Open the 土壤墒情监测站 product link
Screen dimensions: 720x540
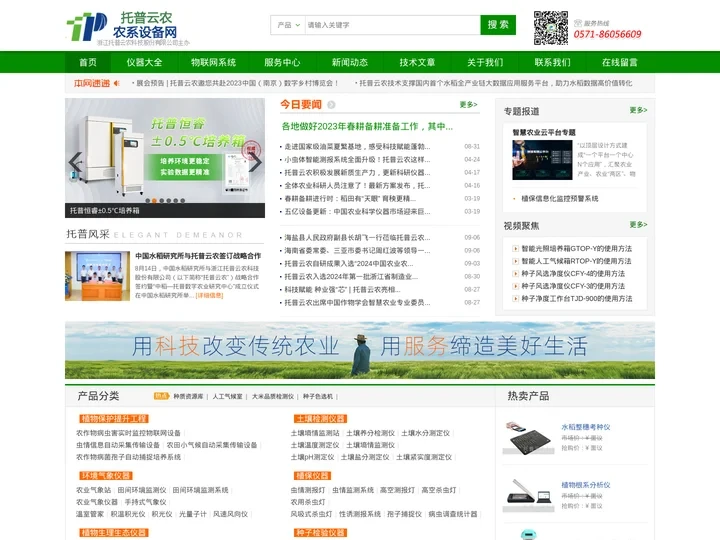click(315, 433)
